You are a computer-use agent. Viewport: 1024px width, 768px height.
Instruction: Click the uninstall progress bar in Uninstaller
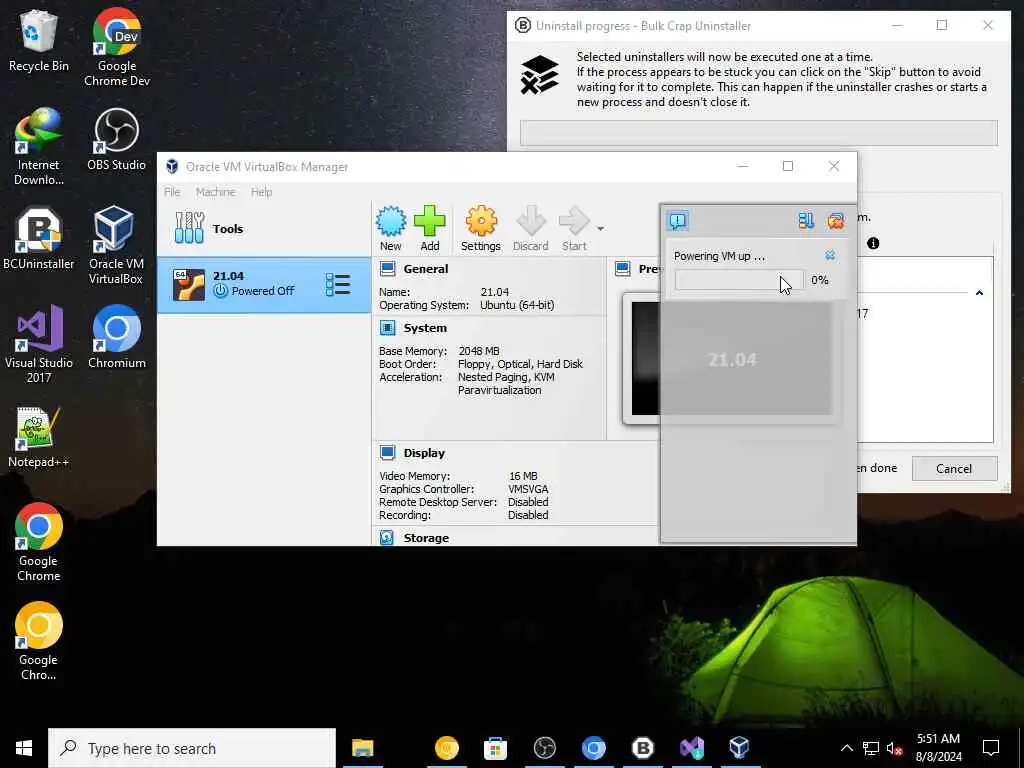[x=758, y=133]
